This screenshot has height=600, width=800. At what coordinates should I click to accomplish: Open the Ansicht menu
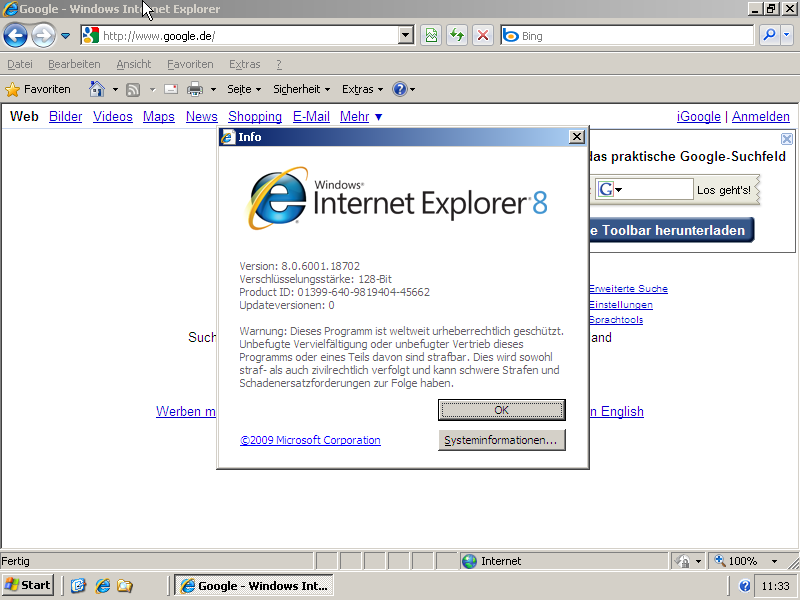[134, 64]
